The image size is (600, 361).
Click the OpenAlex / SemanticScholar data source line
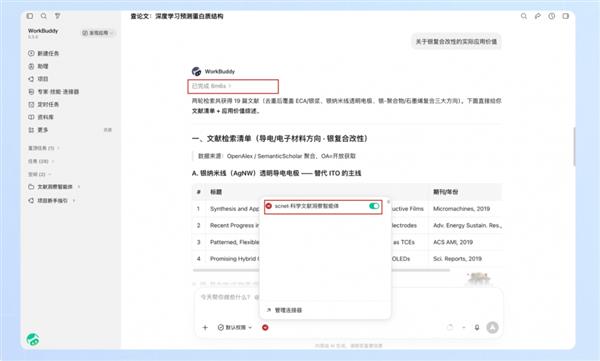pos(277,156)
